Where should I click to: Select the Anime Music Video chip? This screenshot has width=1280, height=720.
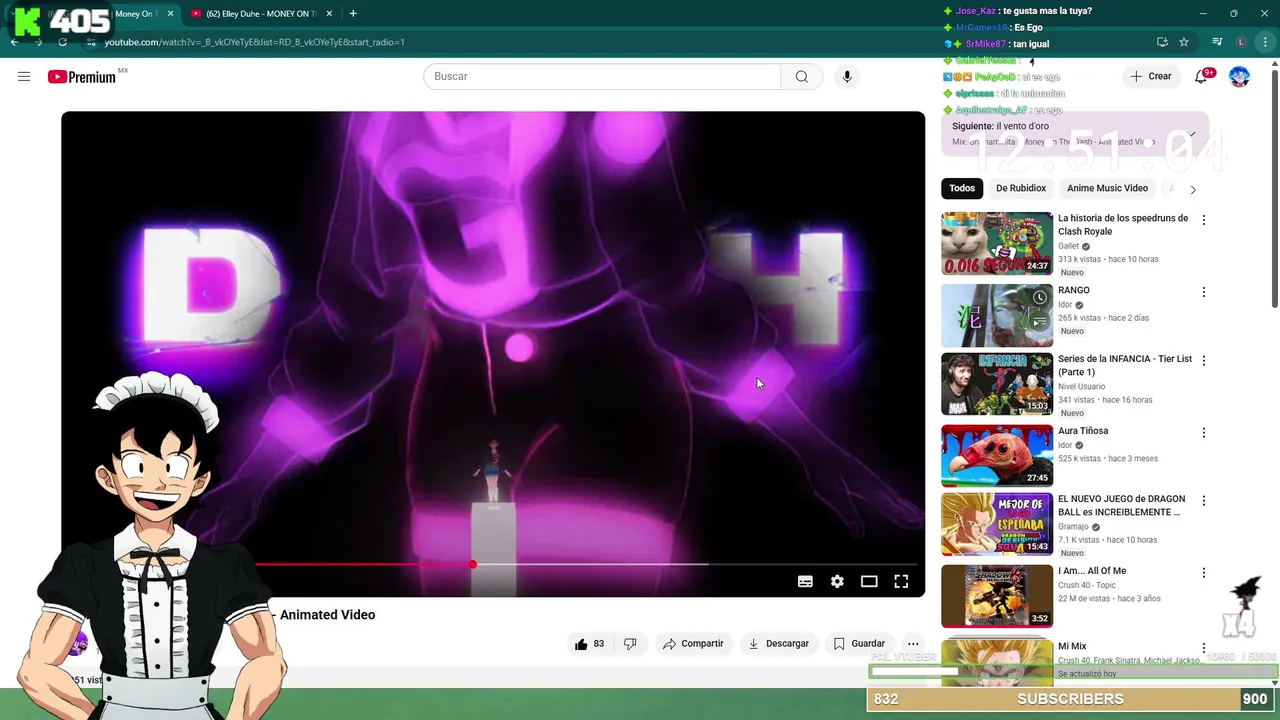(1107, 188)
